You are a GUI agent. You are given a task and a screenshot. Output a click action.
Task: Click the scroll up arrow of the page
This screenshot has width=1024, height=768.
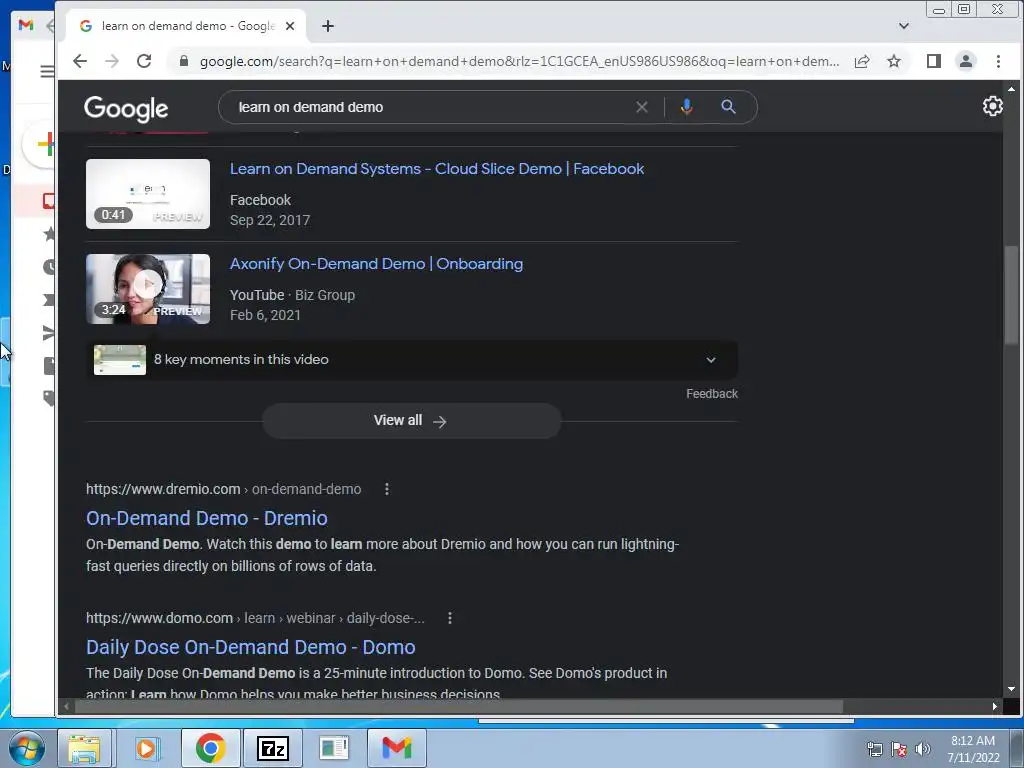click(1011, 88)
